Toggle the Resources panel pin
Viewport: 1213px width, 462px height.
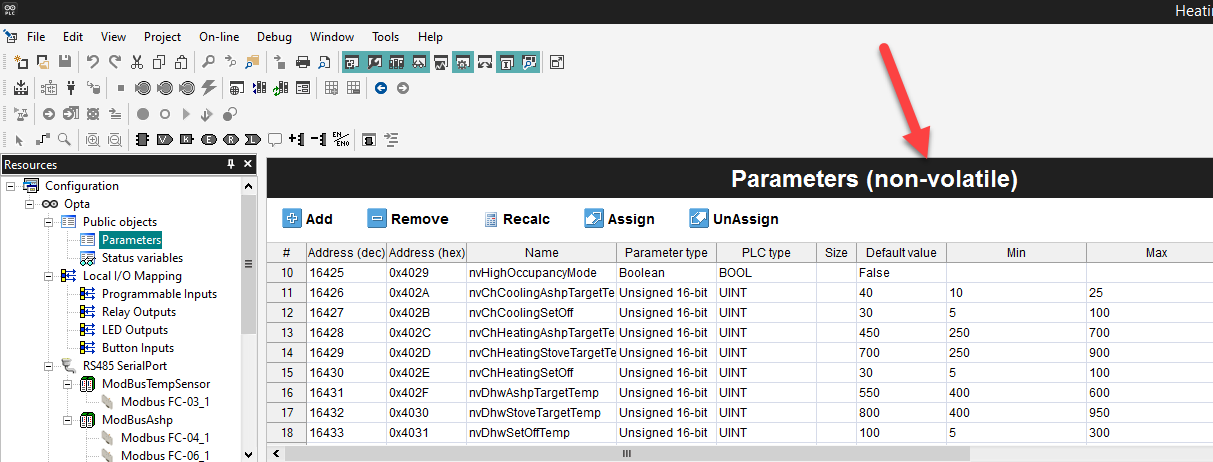tap(231, 165)
